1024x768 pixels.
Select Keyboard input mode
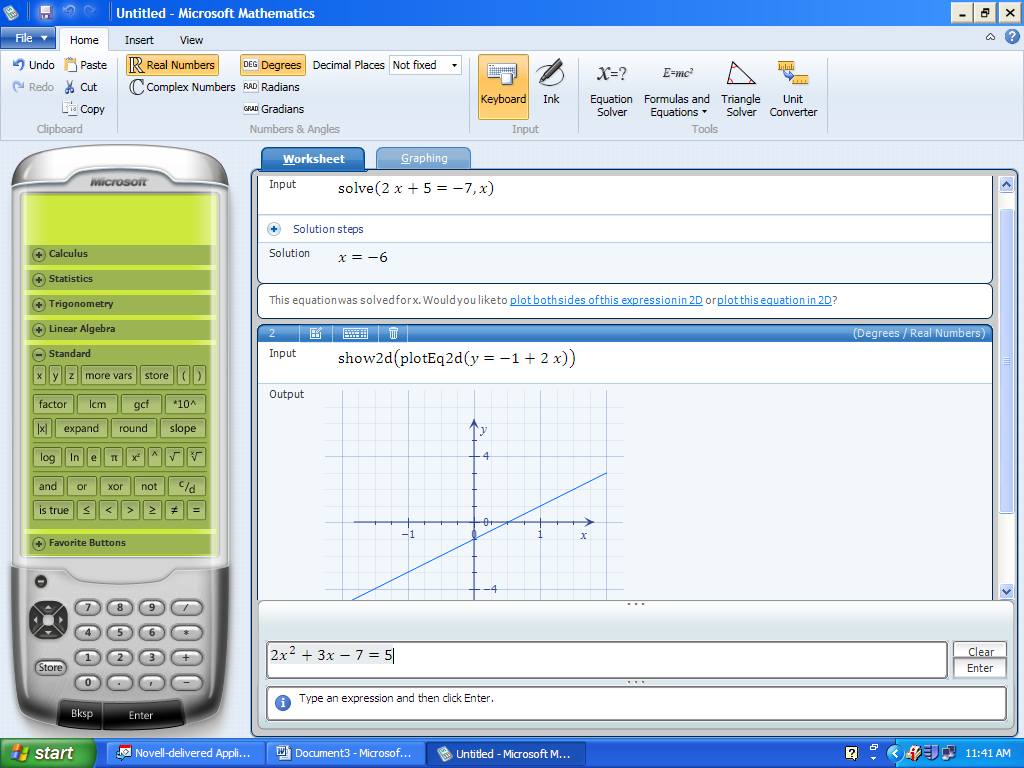click(x=503, y=87)
